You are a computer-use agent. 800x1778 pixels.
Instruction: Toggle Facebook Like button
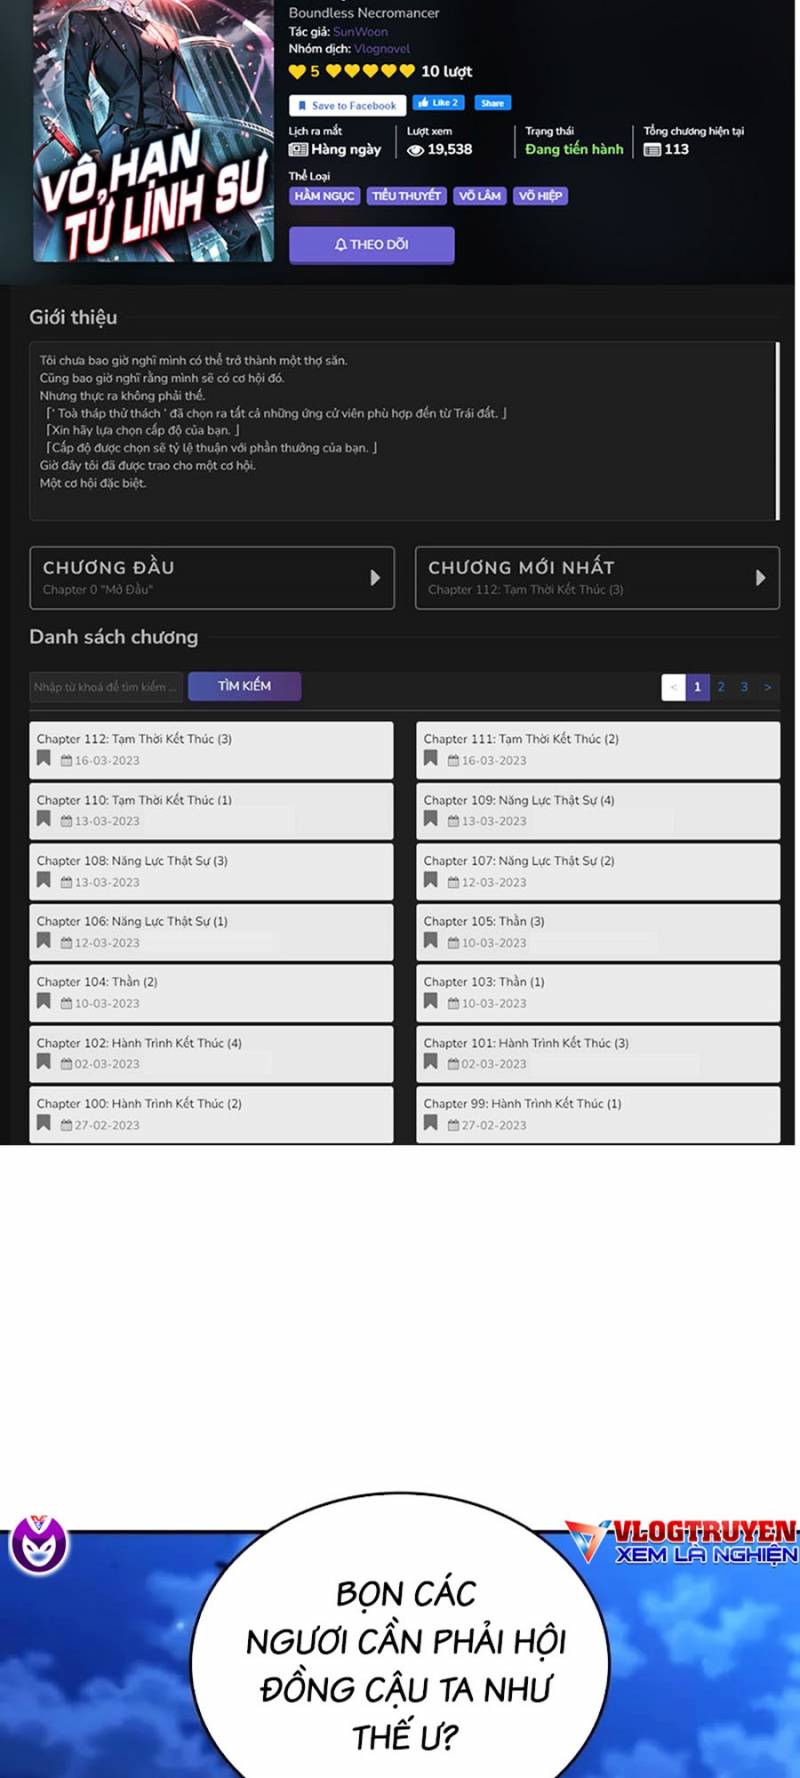pyautogui.click(x=438, y=103)
